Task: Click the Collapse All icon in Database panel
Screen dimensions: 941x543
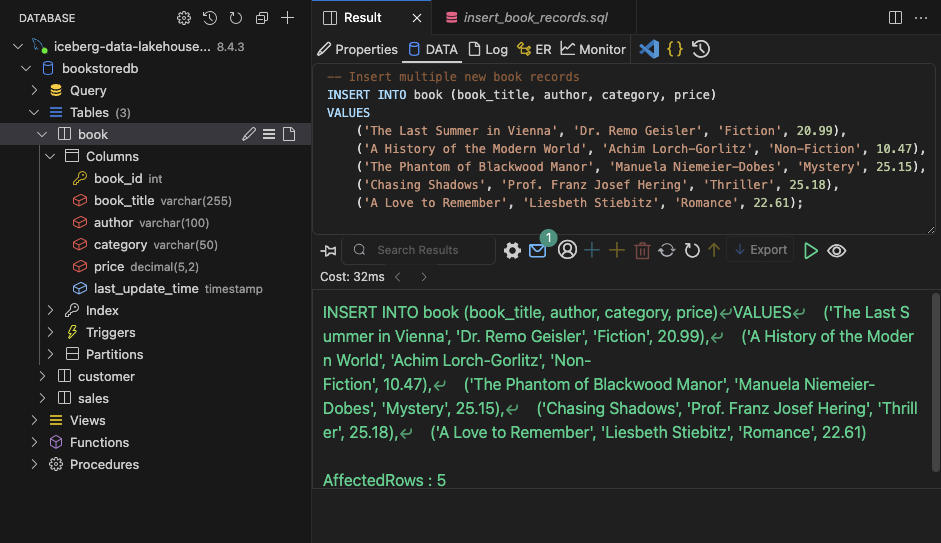Action: point(262,18)
